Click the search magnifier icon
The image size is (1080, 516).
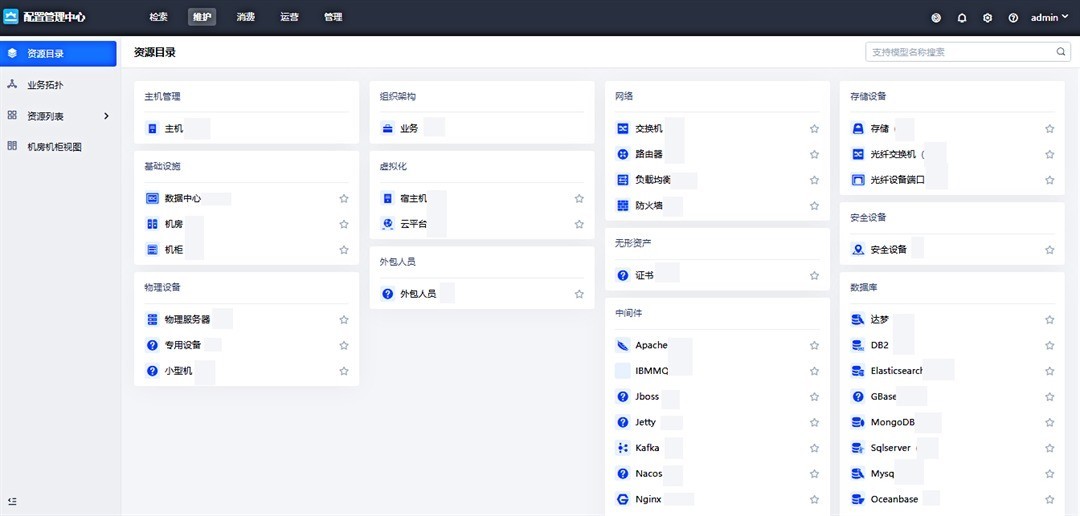[x=1061, y=52]
